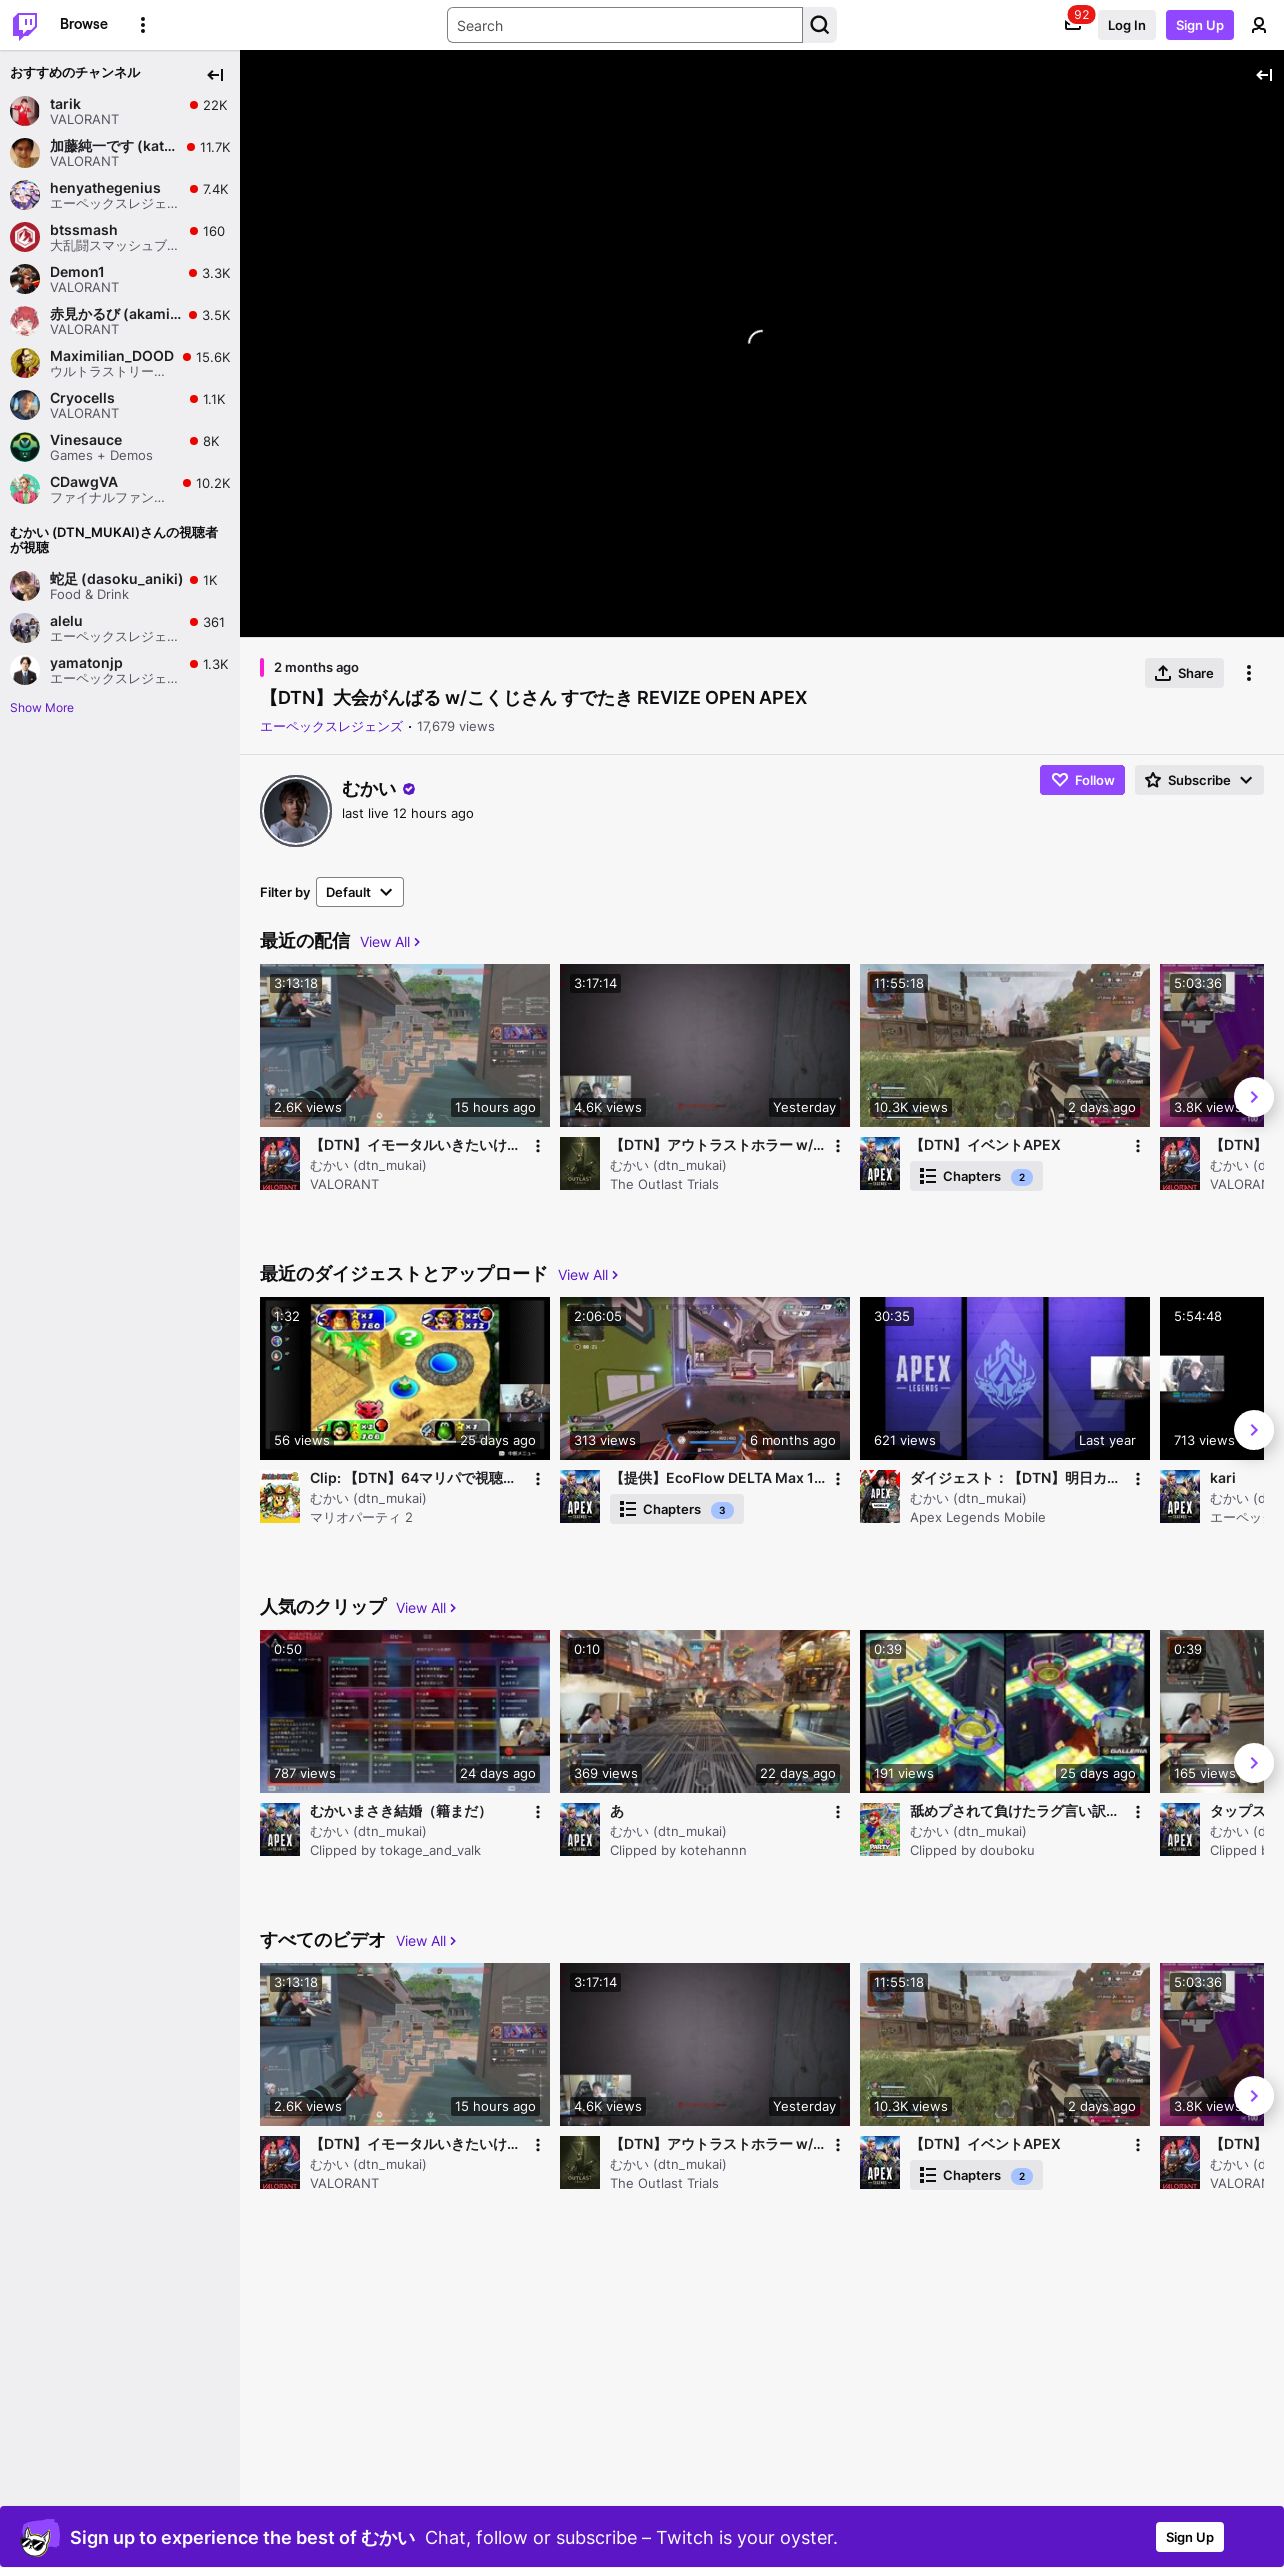Click tarik channel avatar in sidebar

point(25,111)
